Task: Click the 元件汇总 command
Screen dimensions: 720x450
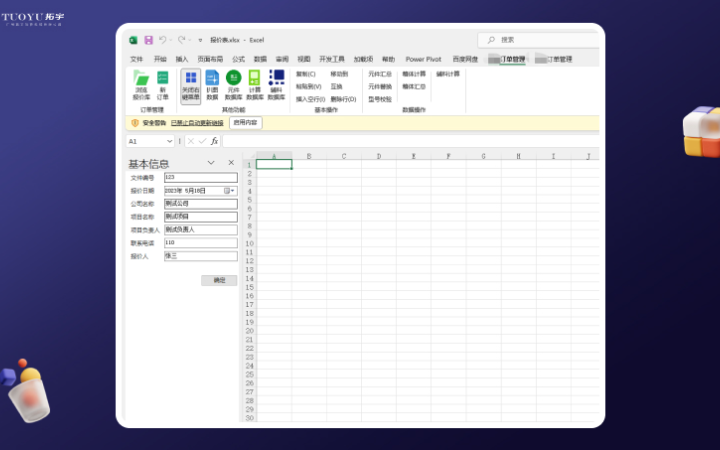Action: tap(380, 74)
